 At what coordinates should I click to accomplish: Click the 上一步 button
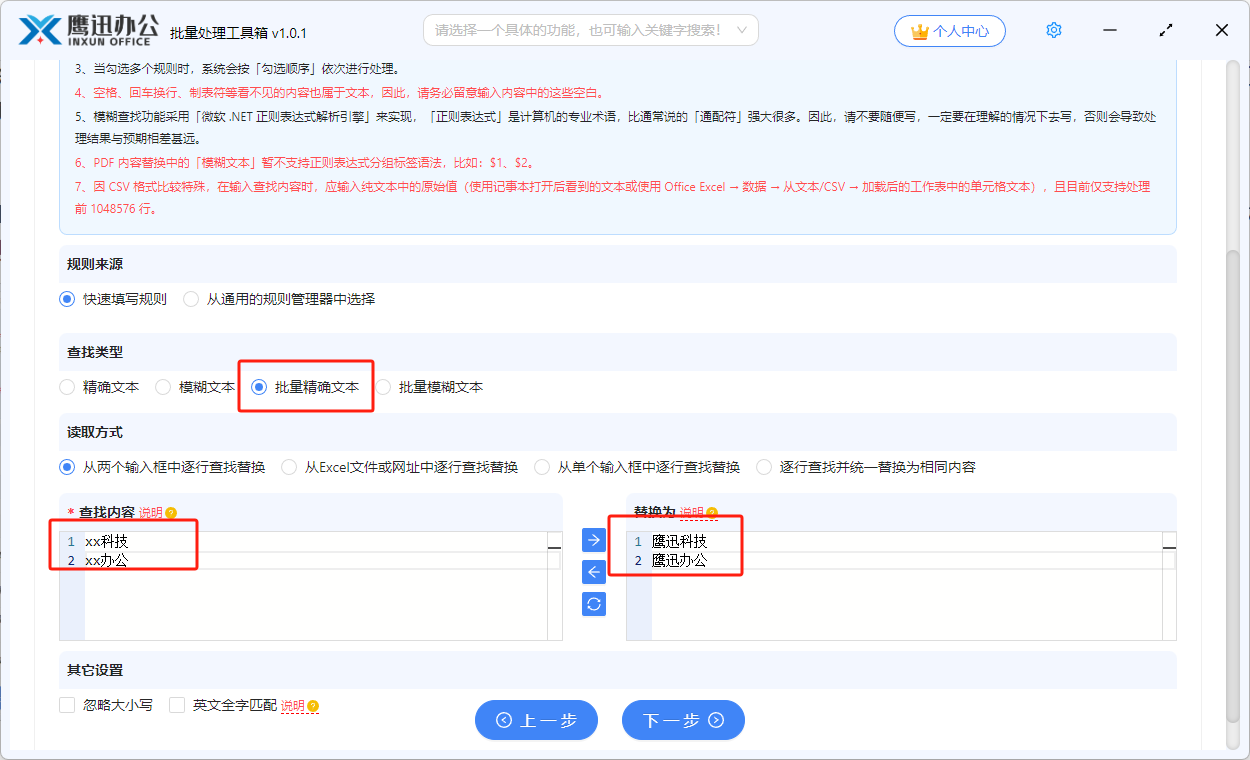(x=536, y=719)
